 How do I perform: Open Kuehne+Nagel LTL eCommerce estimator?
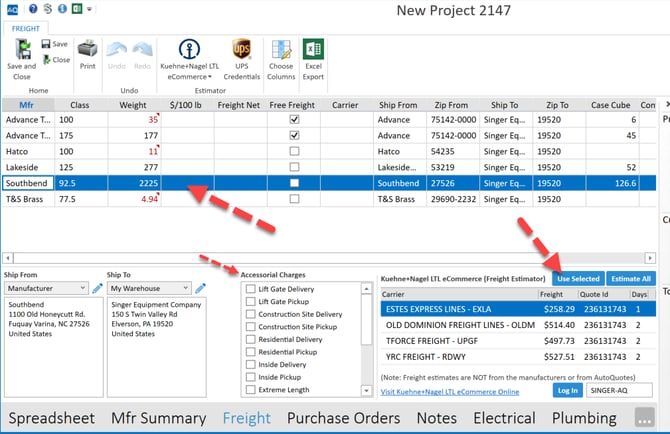[189, 59]
